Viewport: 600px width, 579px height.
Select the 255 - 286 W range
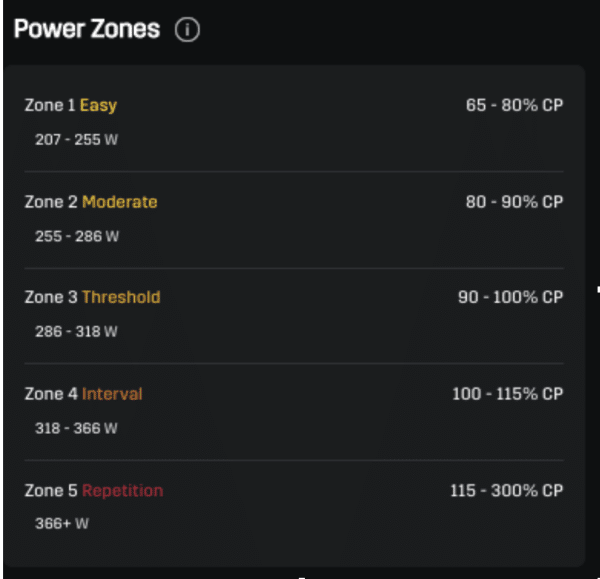point(77,236)
